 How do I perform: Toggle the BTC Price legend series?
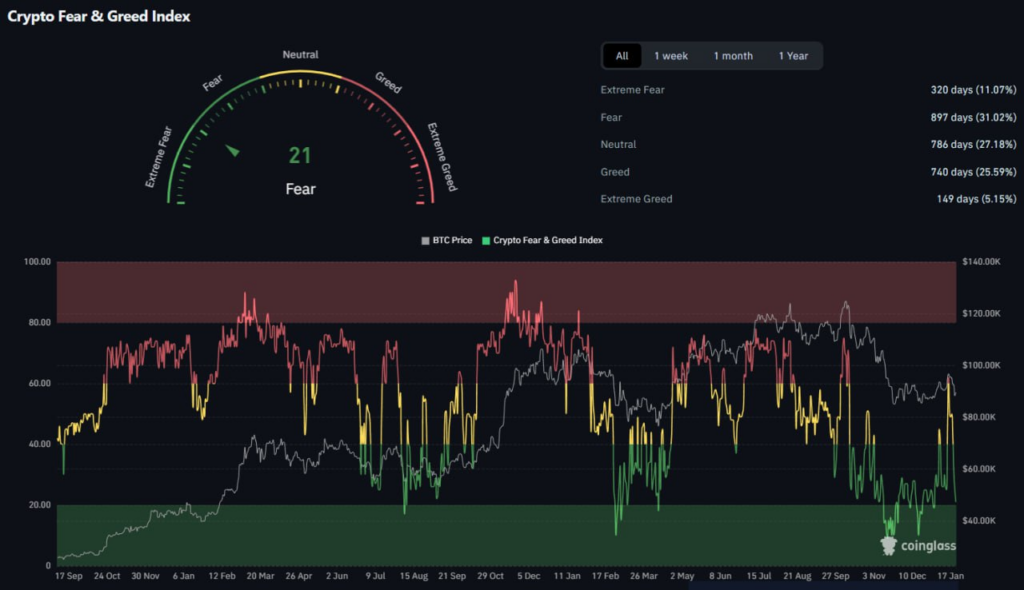point(447,240)
